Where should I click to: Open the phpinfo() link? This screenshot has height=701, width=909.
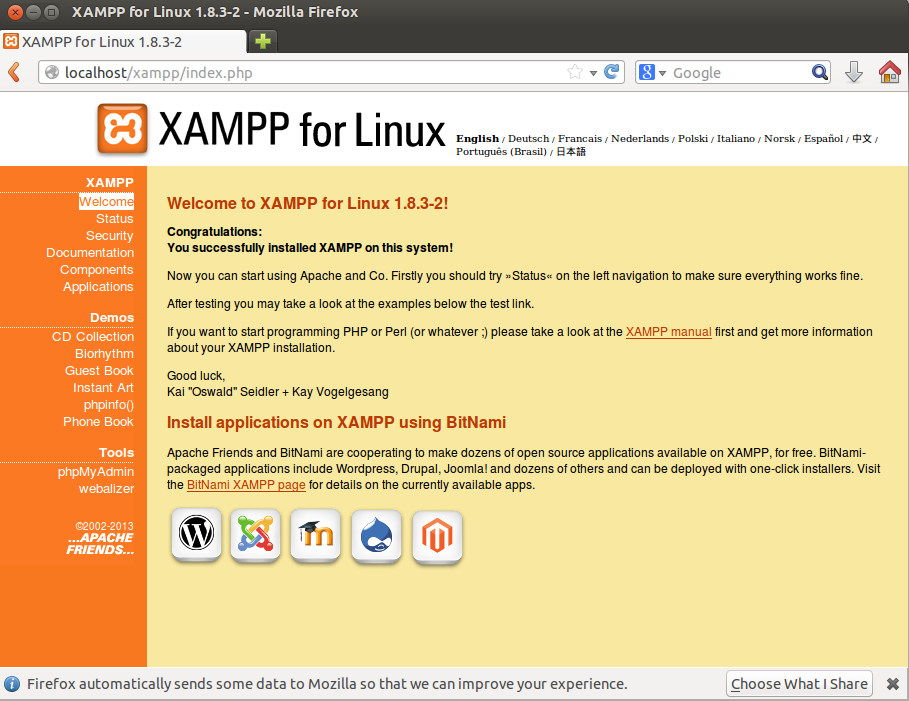tap(108, 405)
